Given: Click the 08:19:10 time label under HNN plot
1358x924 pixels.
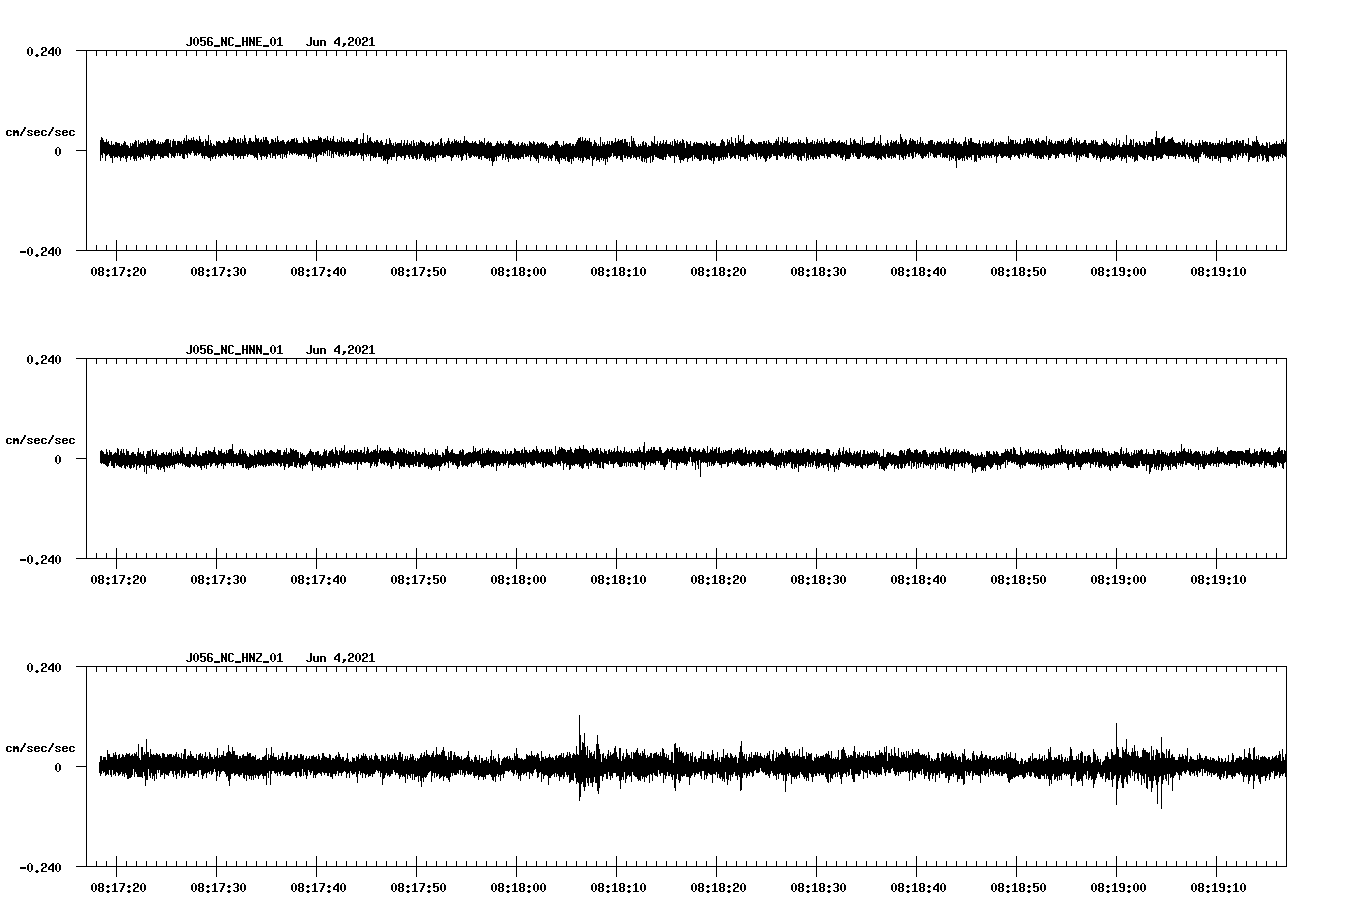Looking at the screenshot, I should 1218,580.
